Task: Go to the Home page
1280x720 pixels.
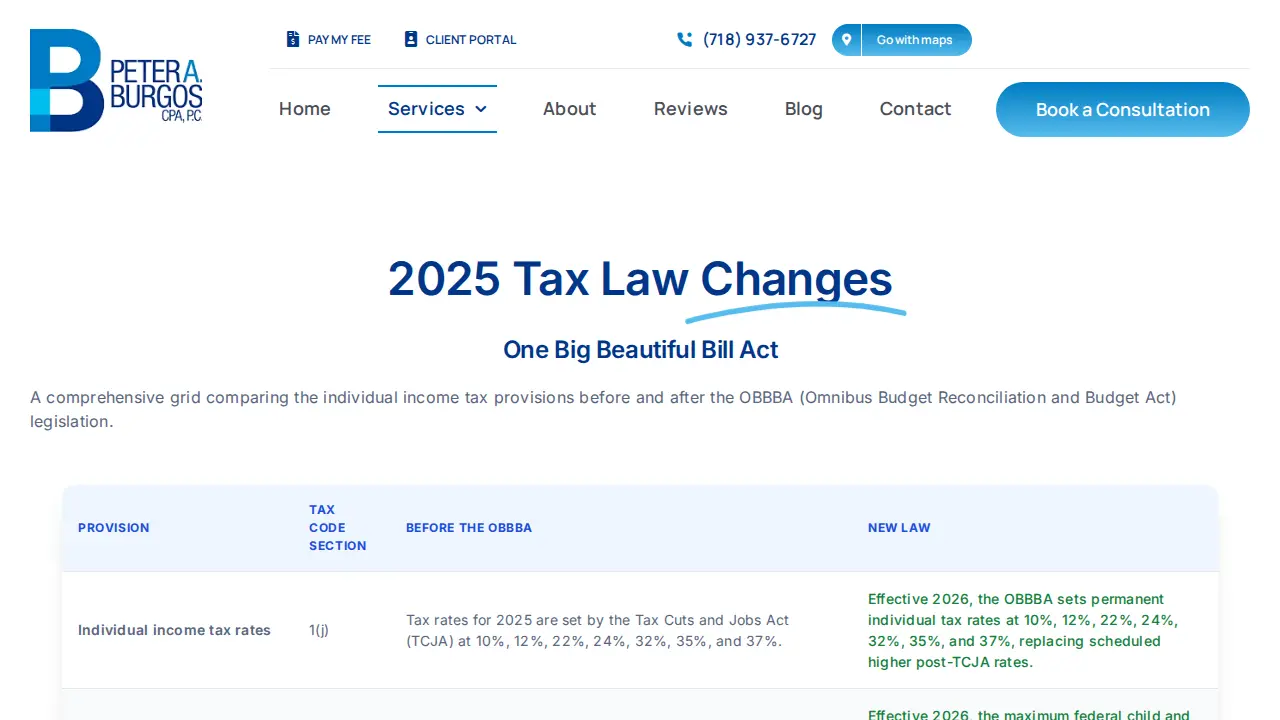Action: tap(305, 109)
